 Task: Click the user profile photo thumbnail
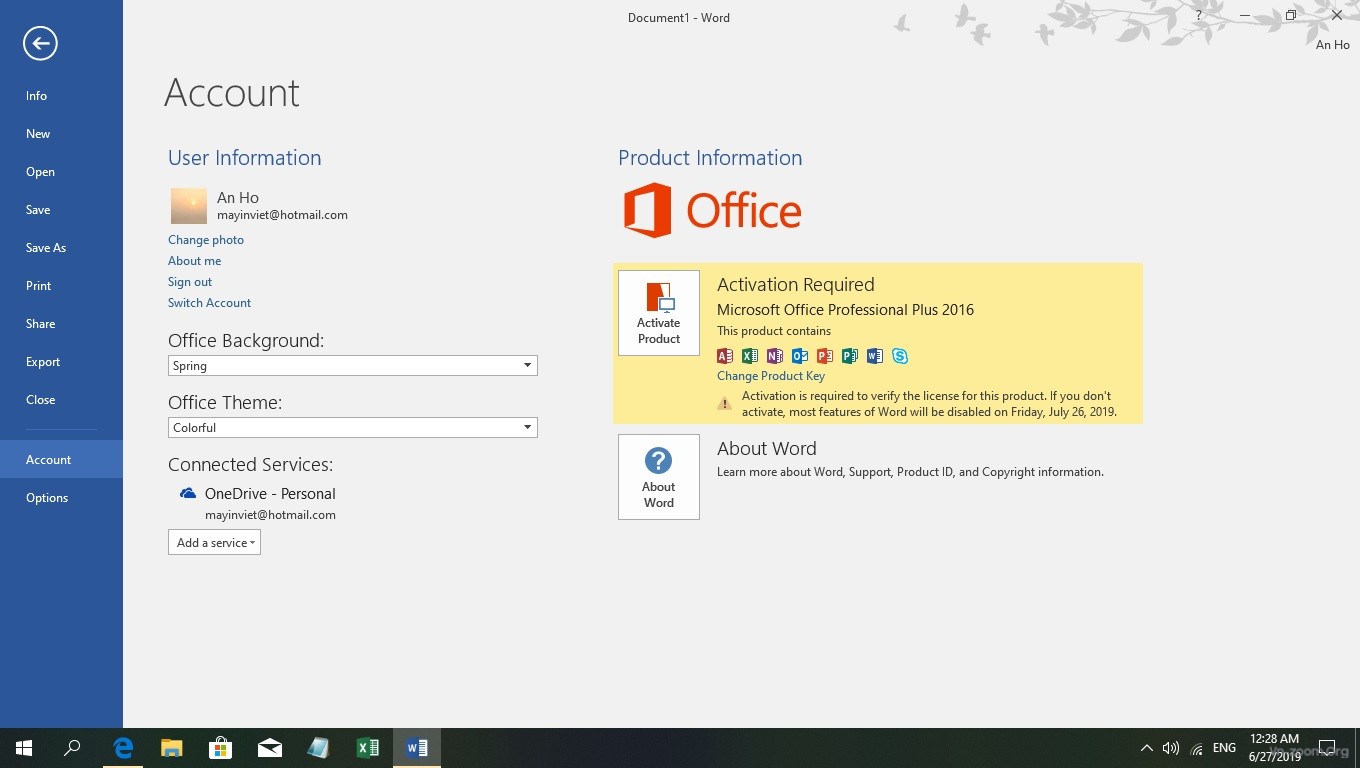tap(189, 206)
